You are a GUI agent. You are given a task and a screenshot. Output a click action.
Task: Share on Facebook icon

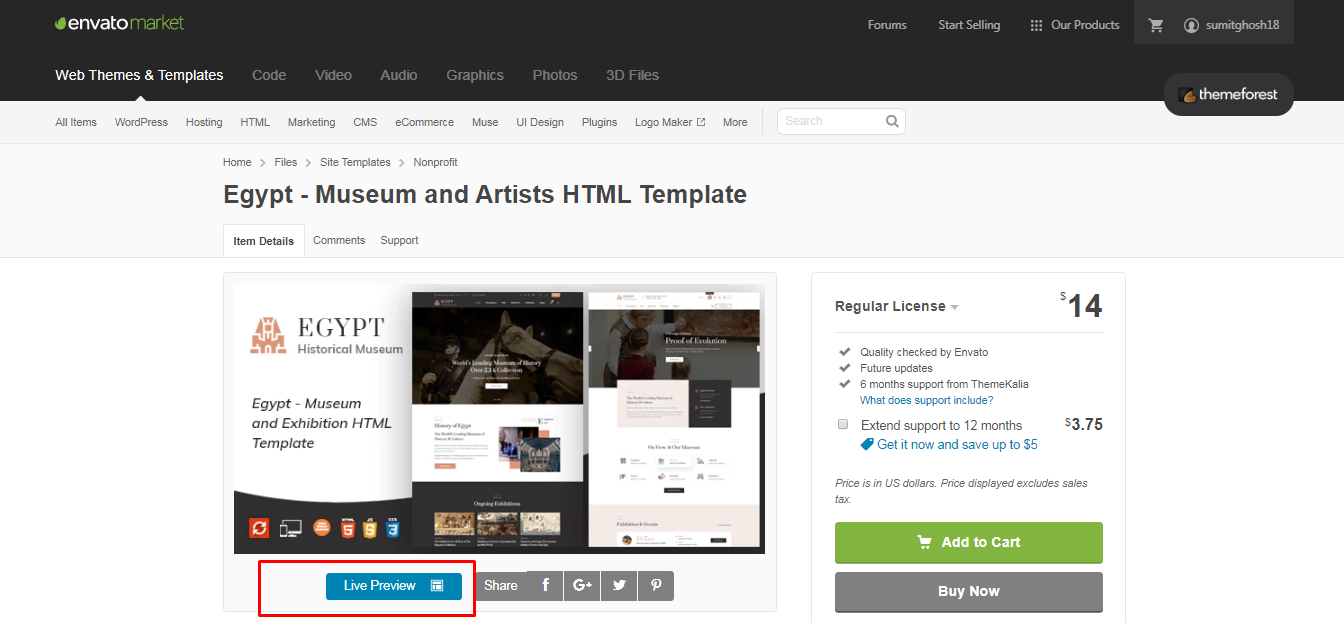[x=545, y=585]
